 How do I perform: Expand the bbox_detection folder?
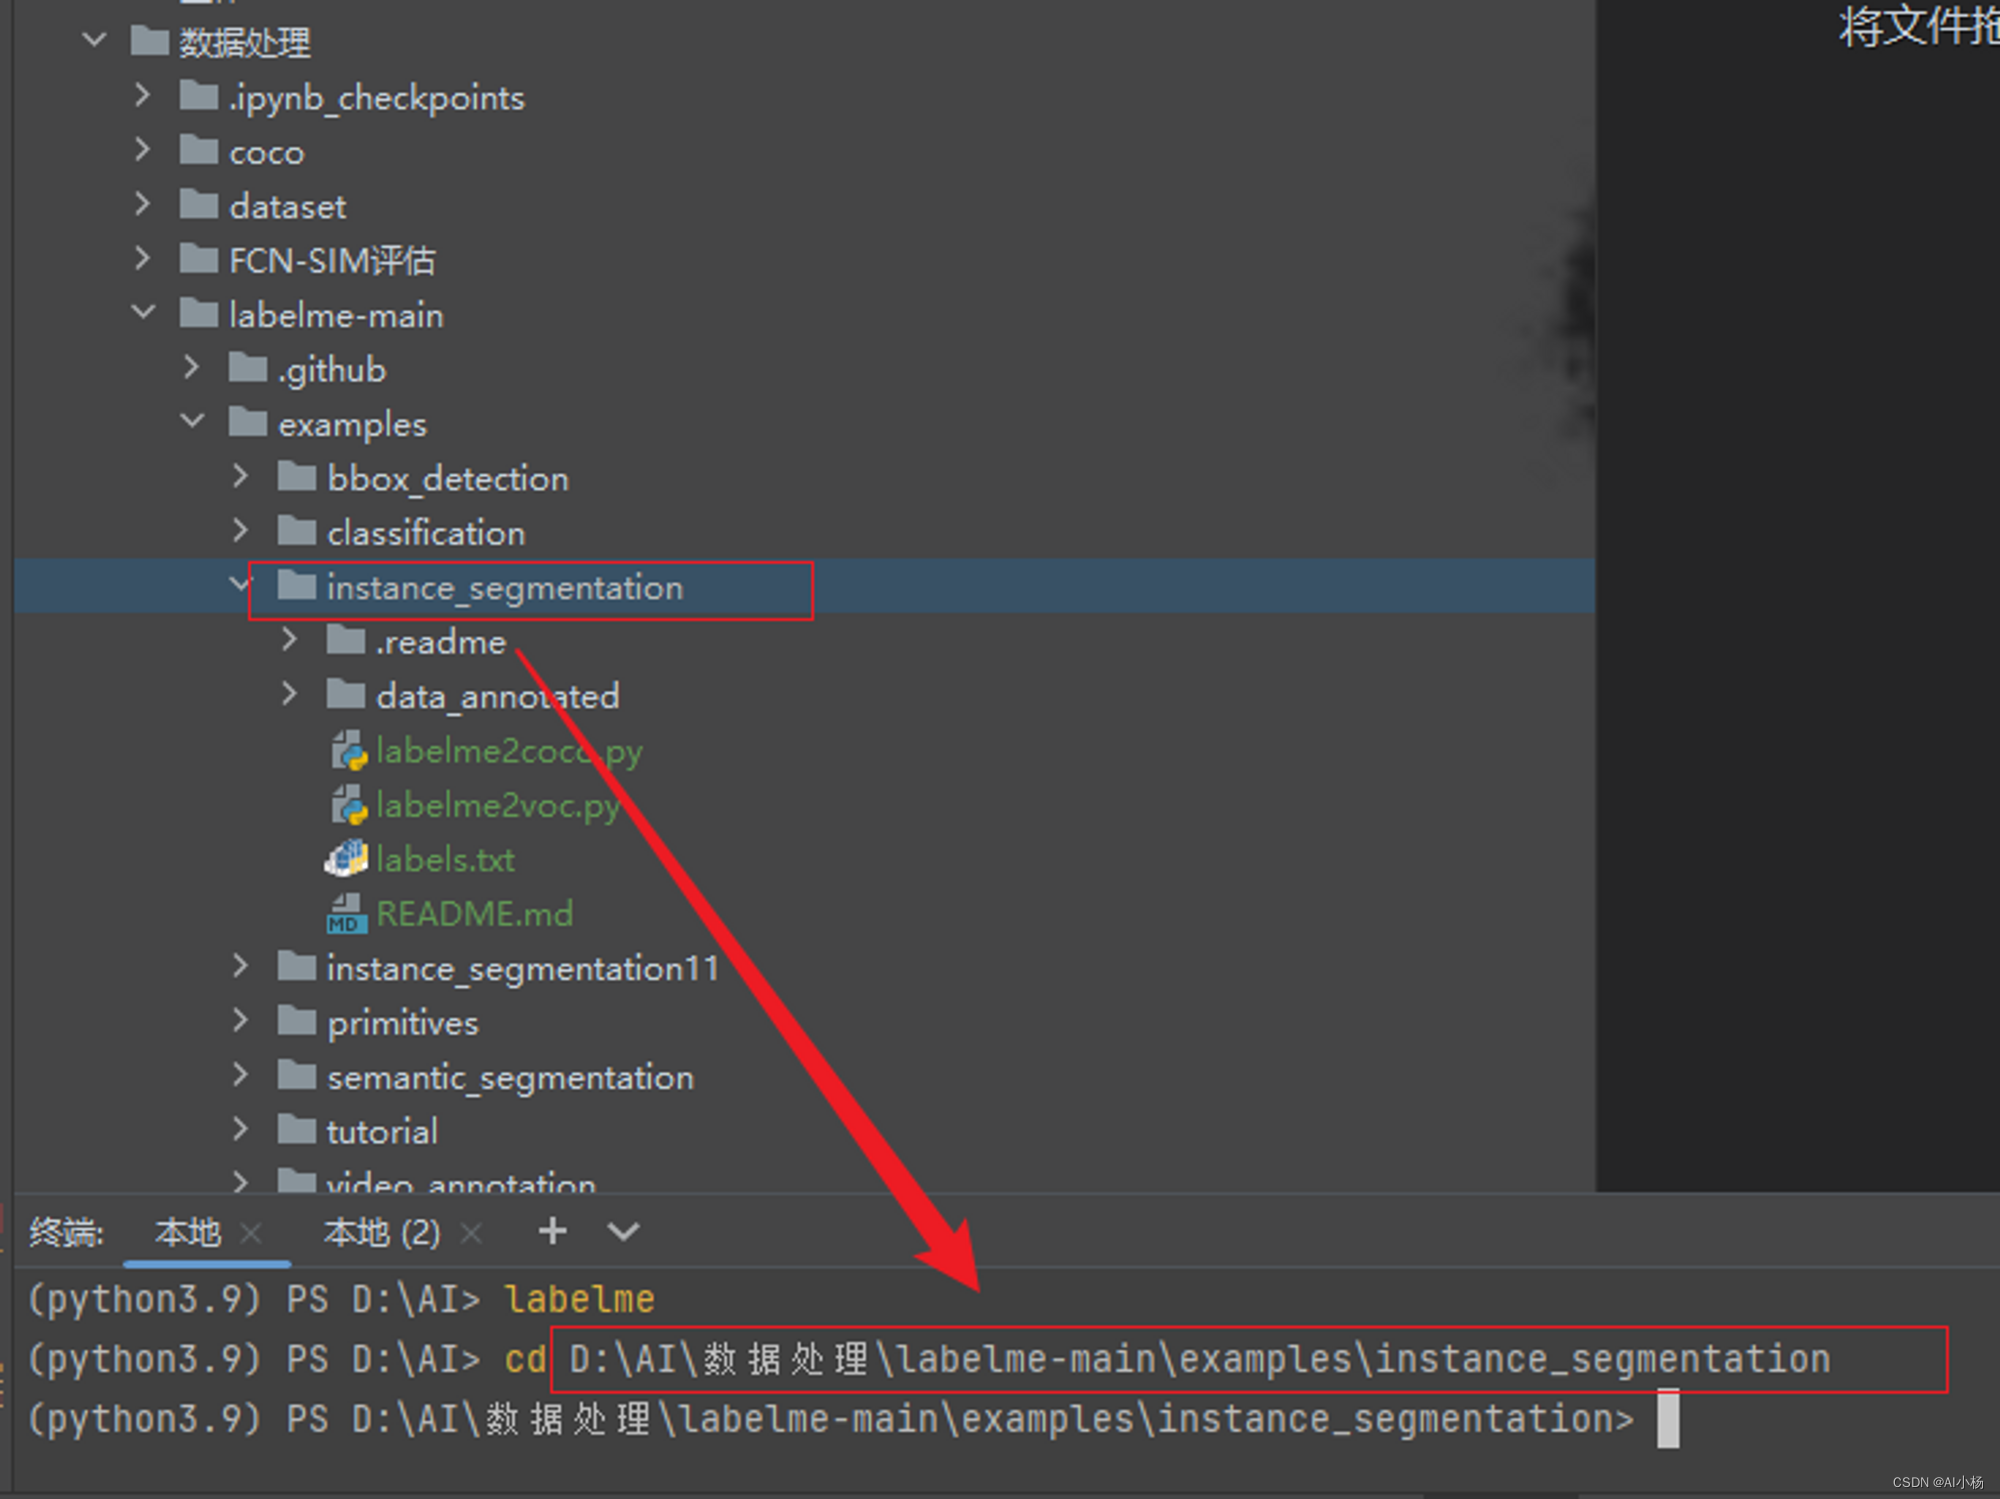point(240,476)
